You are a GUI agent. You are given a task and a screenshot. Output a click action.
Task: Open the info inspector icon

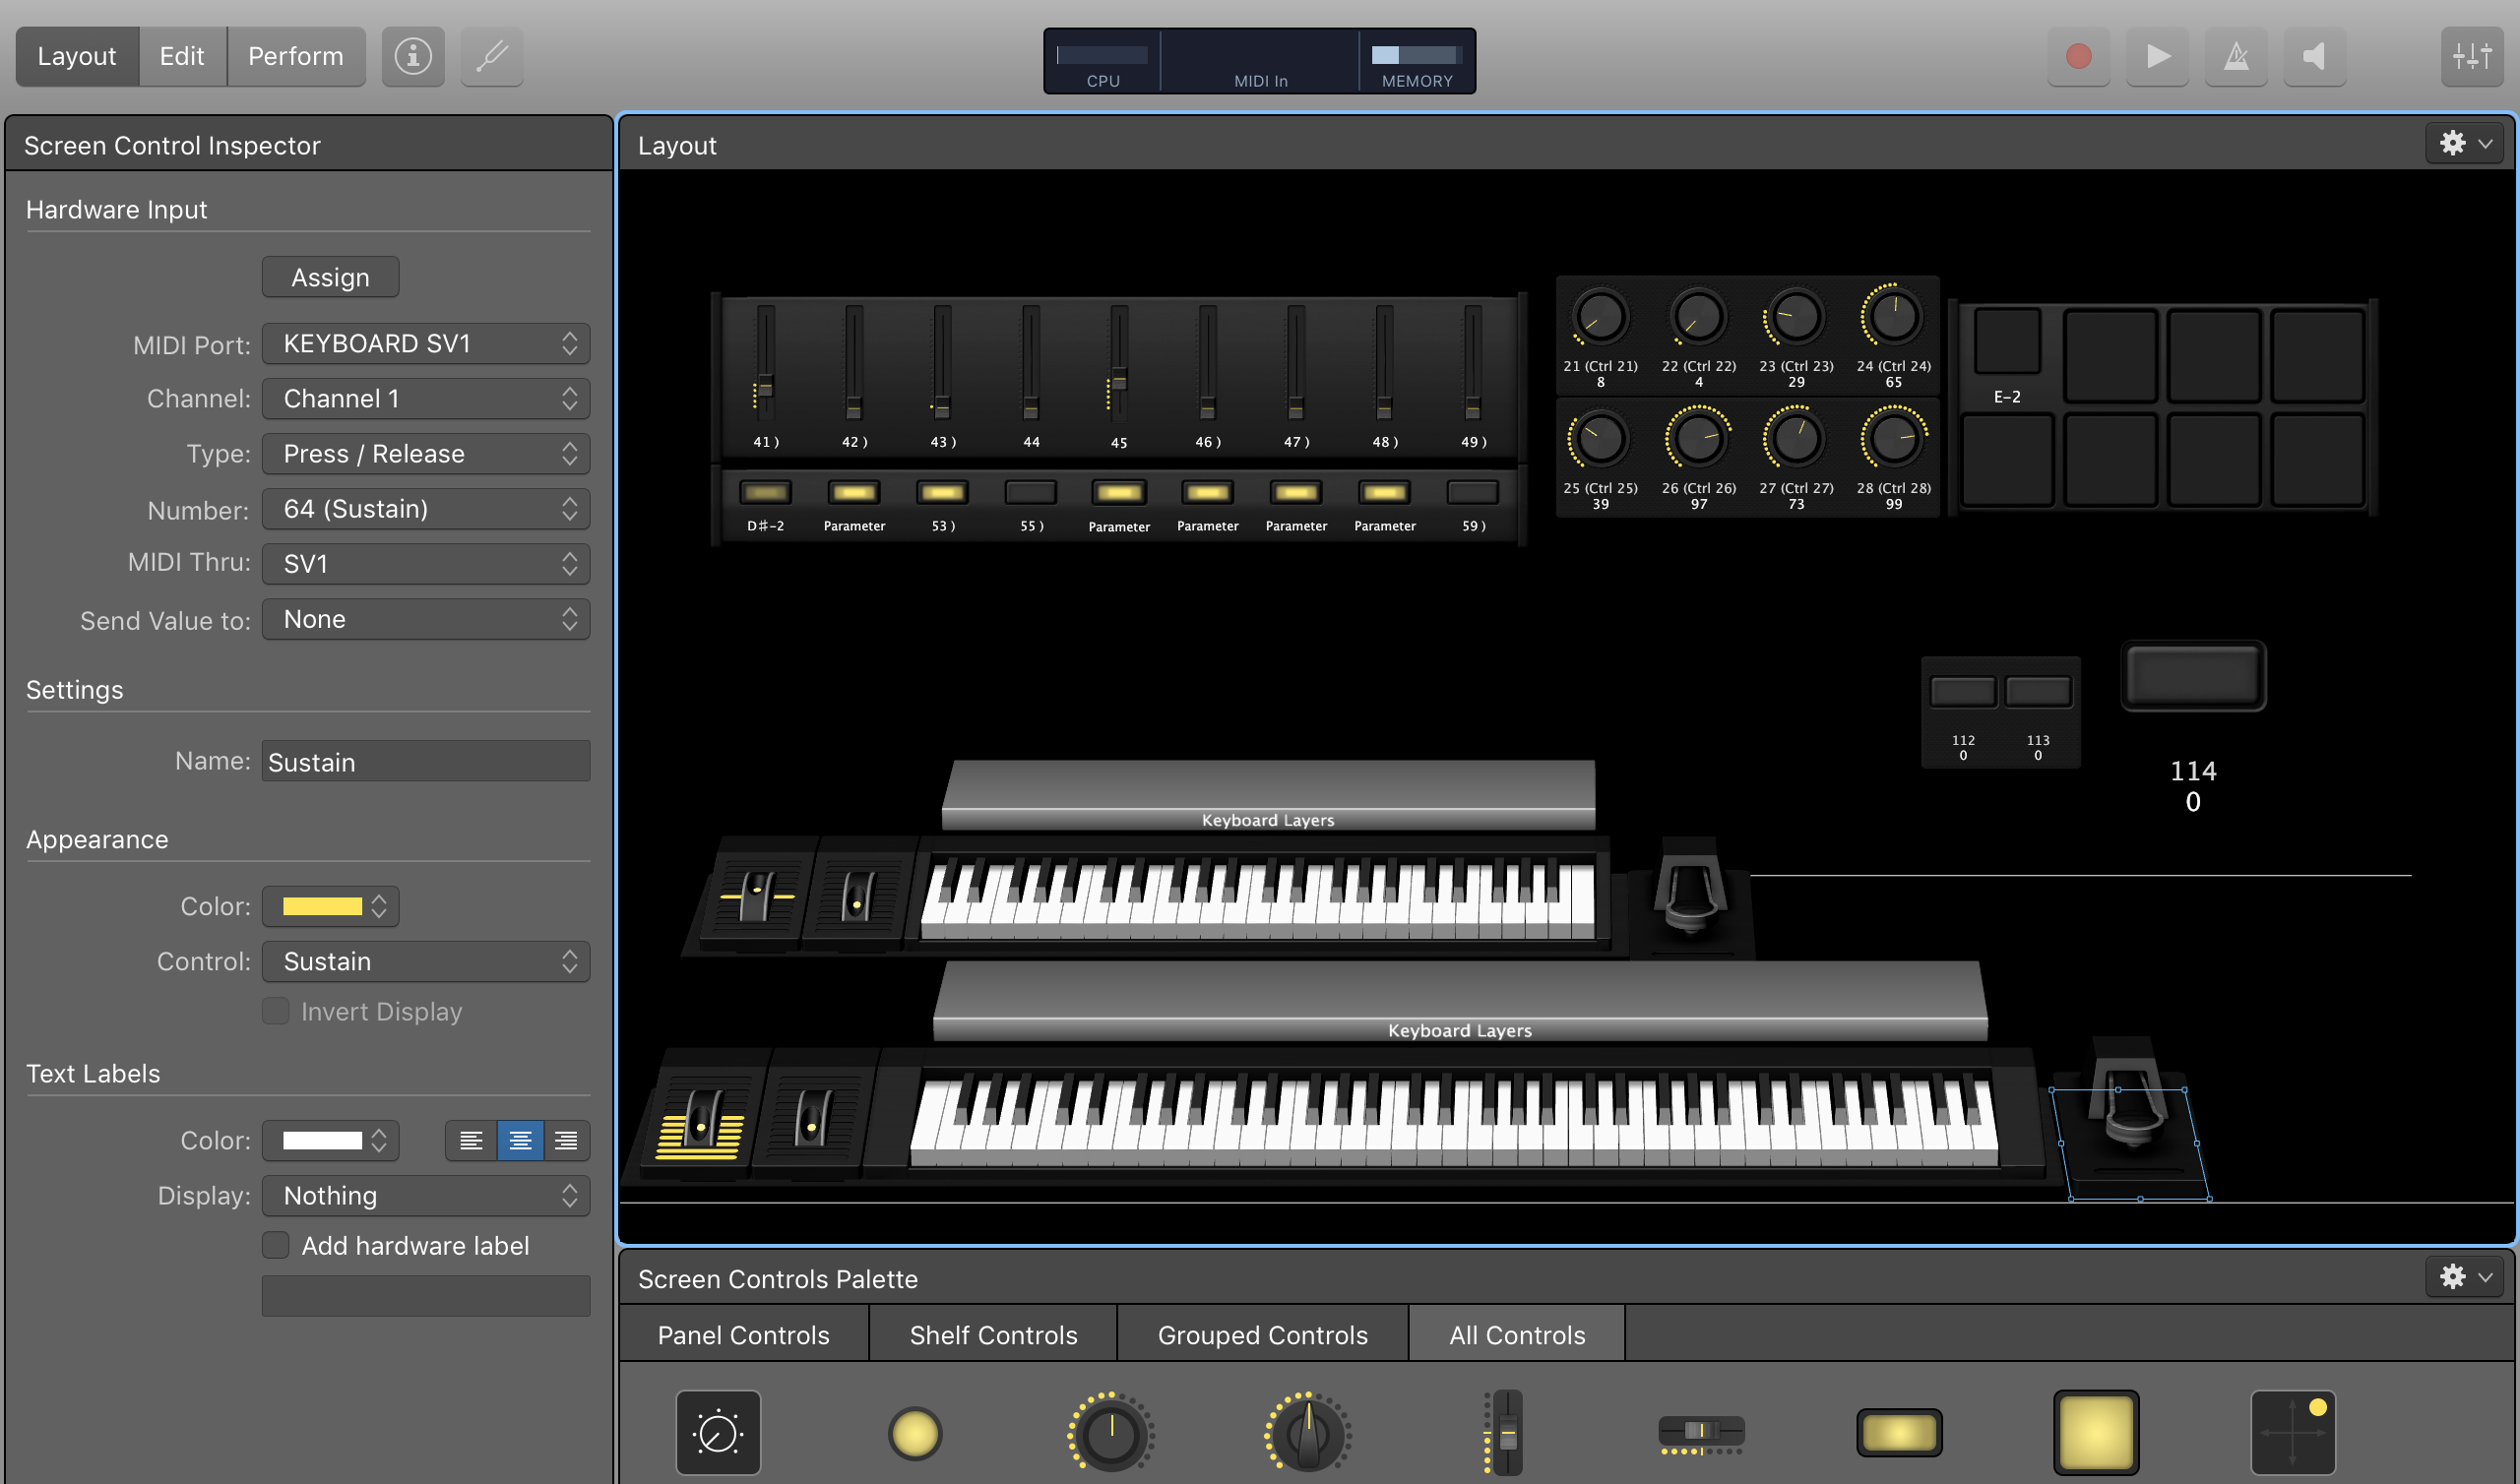pyautogui.click(x=413, y=56)
